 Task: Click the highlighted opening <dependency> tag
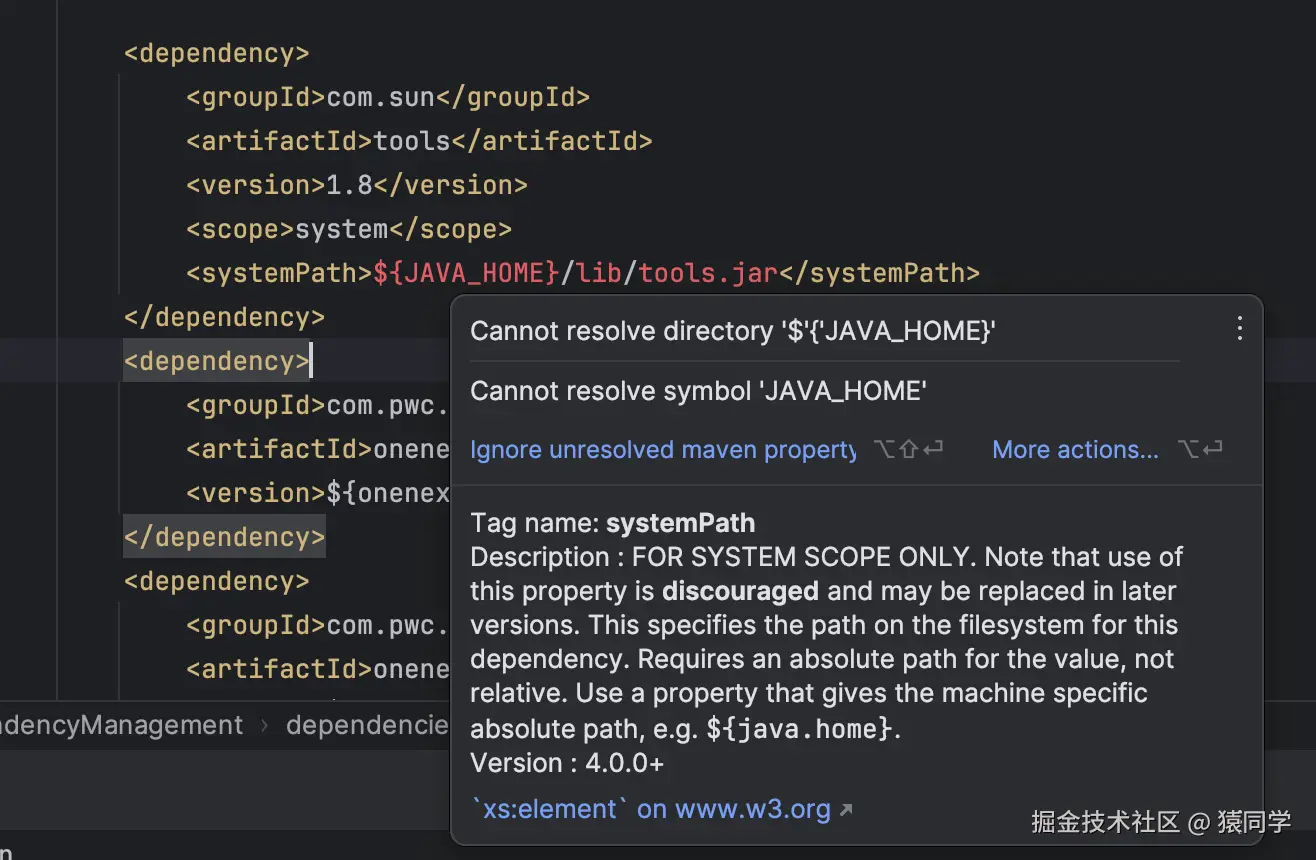pos(216,361)
